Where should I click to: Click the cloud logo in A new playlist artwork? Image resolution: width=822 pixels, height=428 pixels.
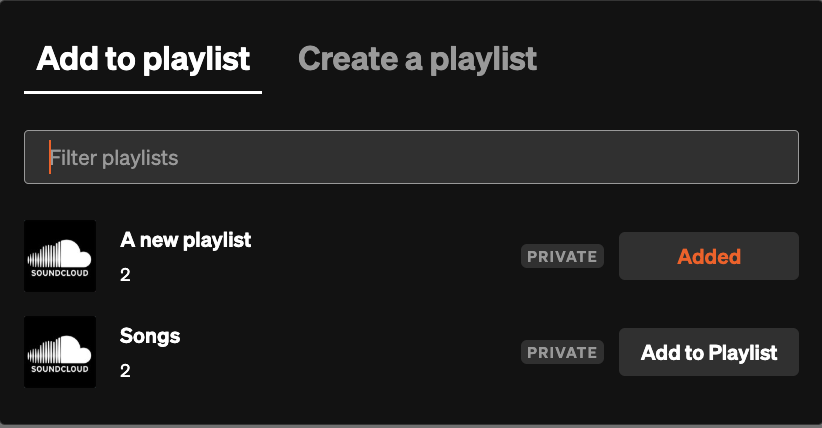[x=60, y=251]
